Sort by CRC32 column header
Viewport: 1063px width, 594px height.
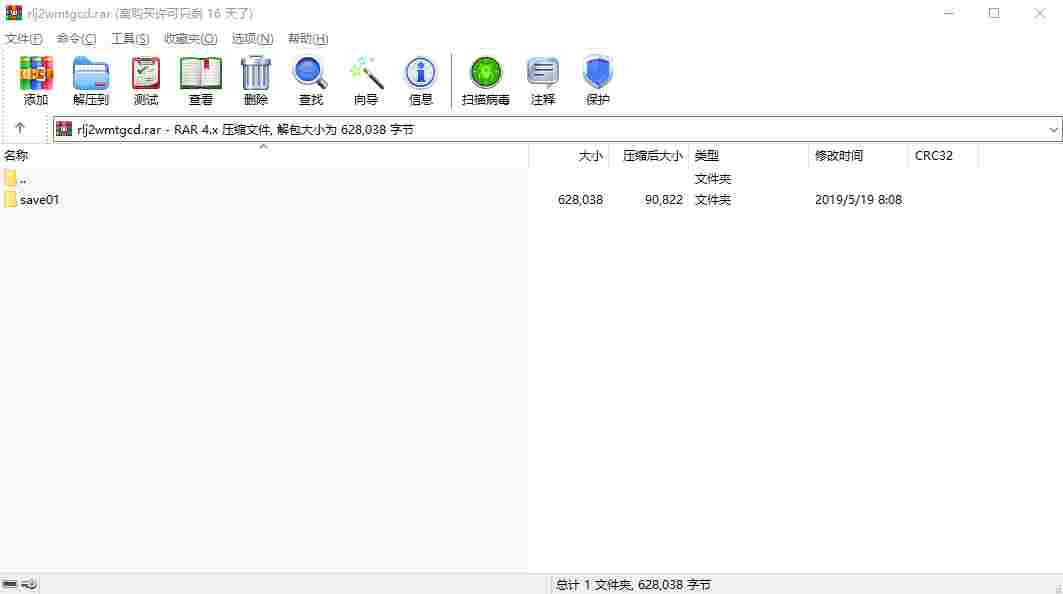(943, 155)
